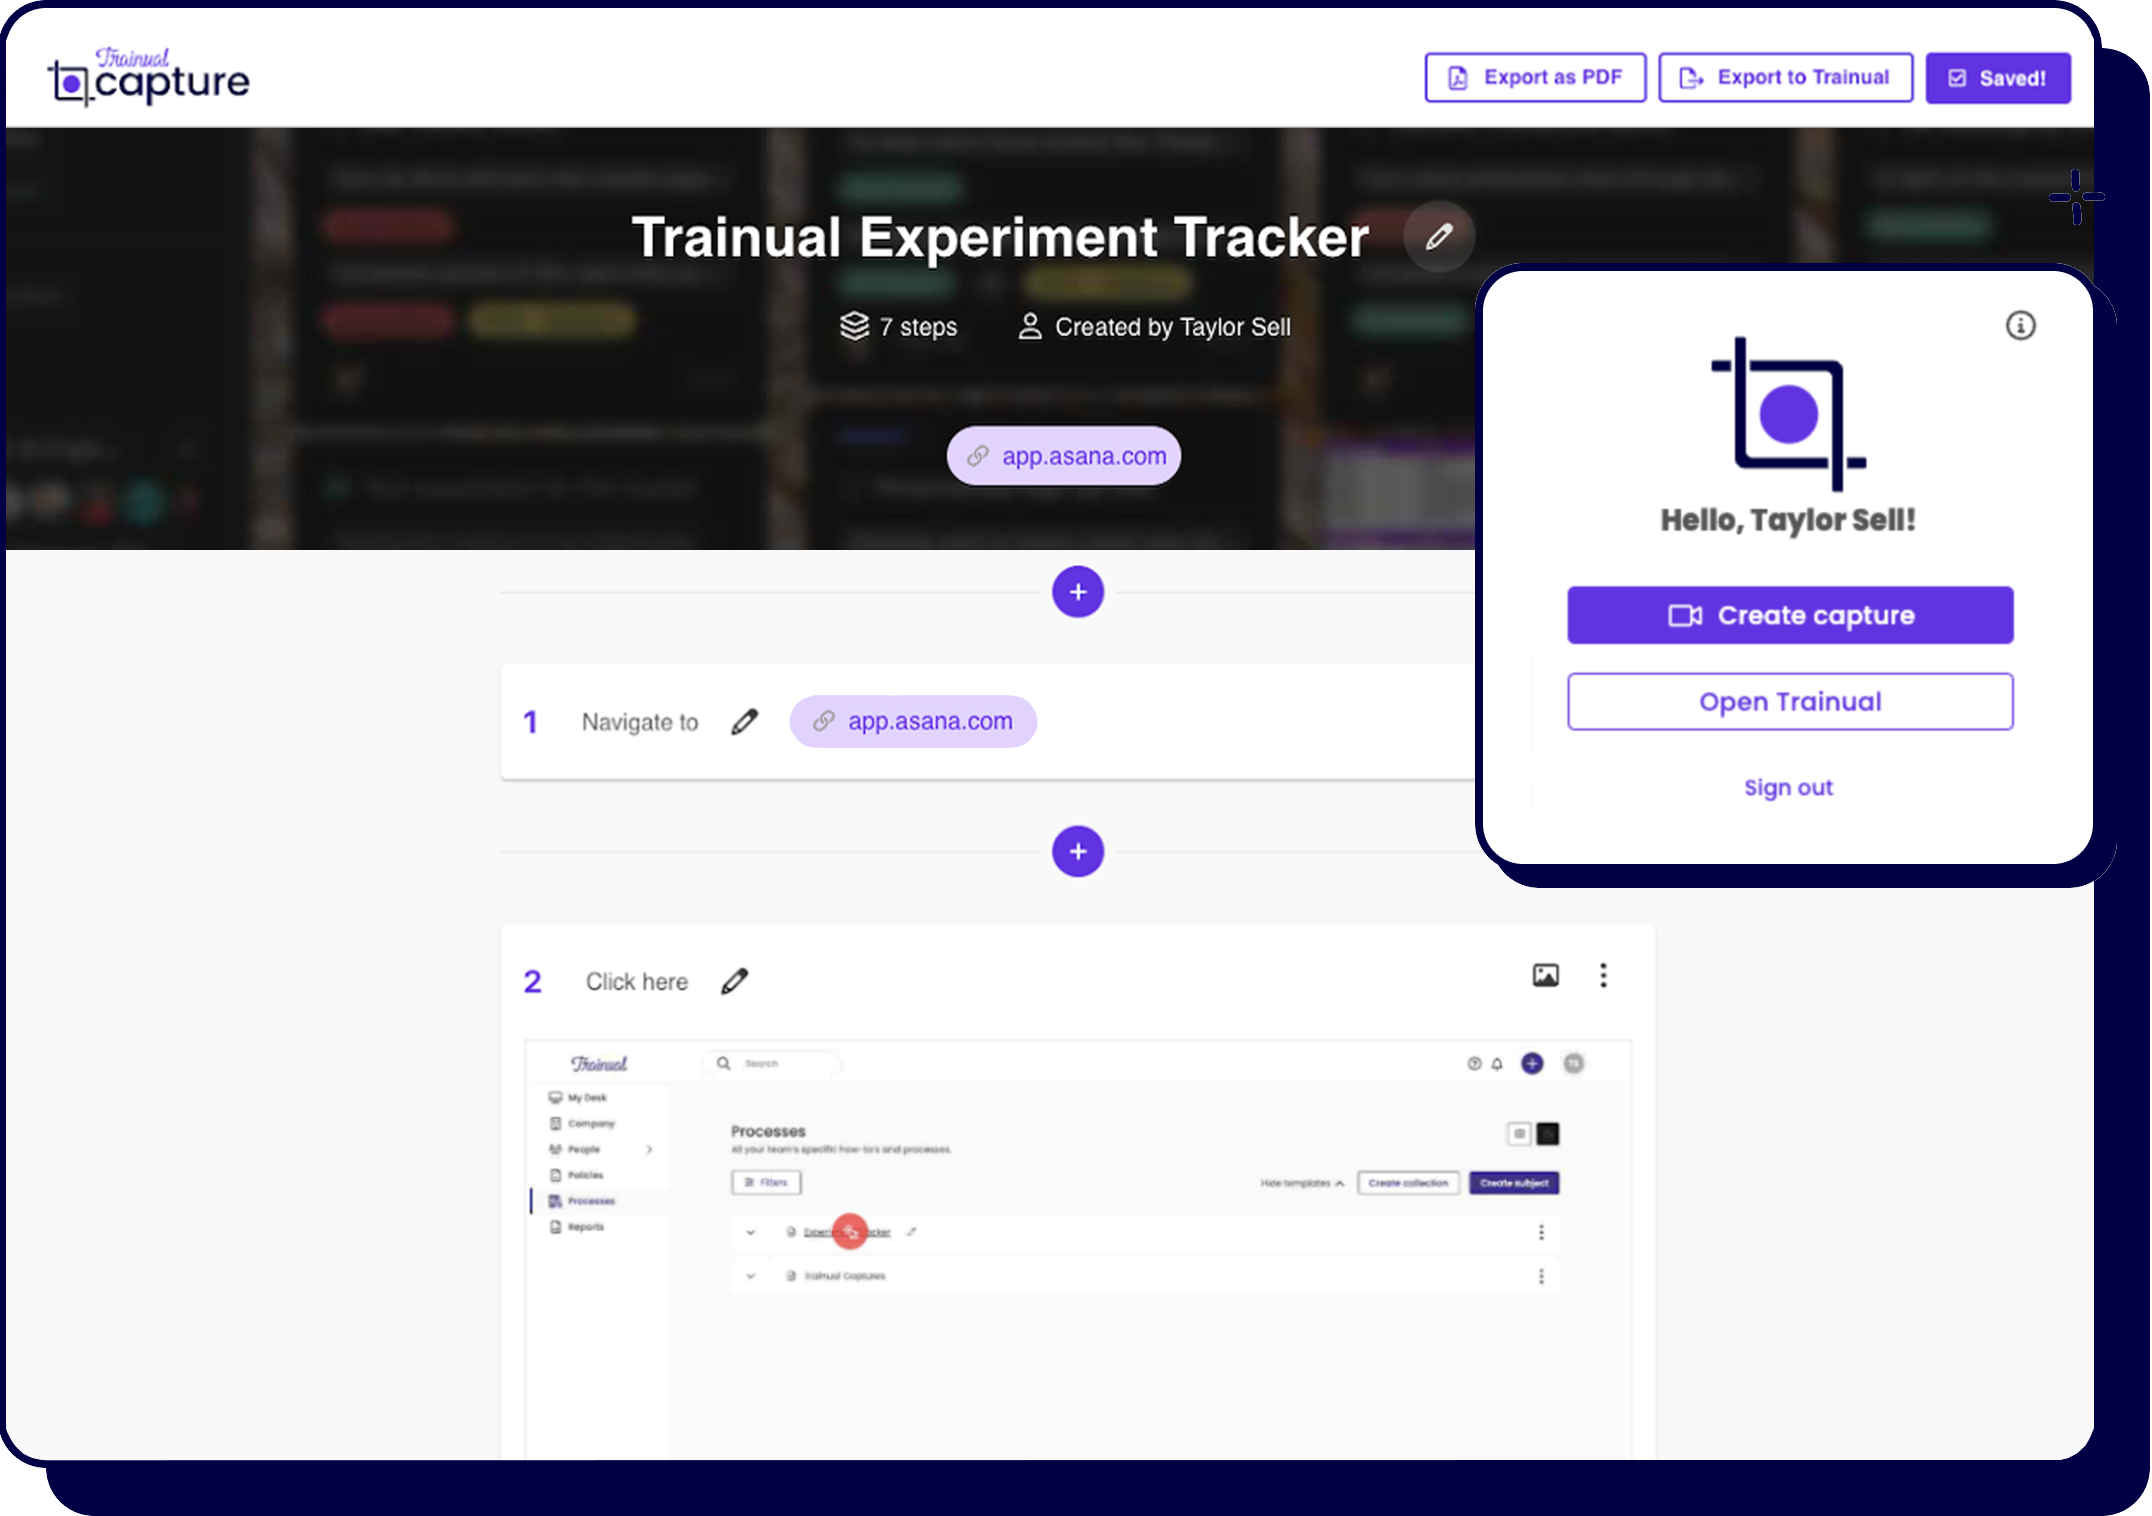Click the plus icon below step 1
Image resolution: width=2152 pixels, height=1516 pixels.
point(1078,851)
